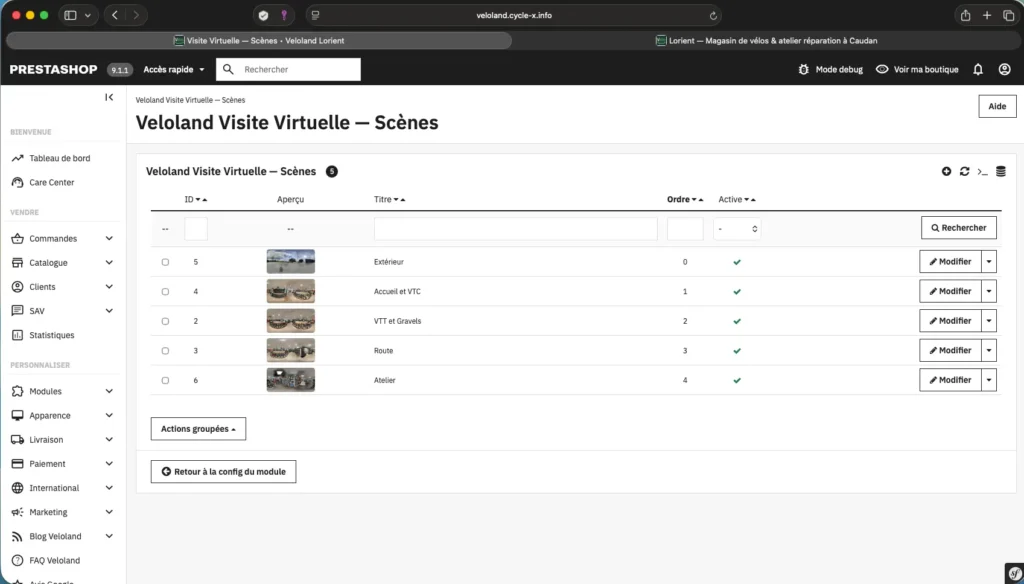Open dropdown arrow next to Extérieur Modifier
The image size is (1024, 584).
coord(989,261)
